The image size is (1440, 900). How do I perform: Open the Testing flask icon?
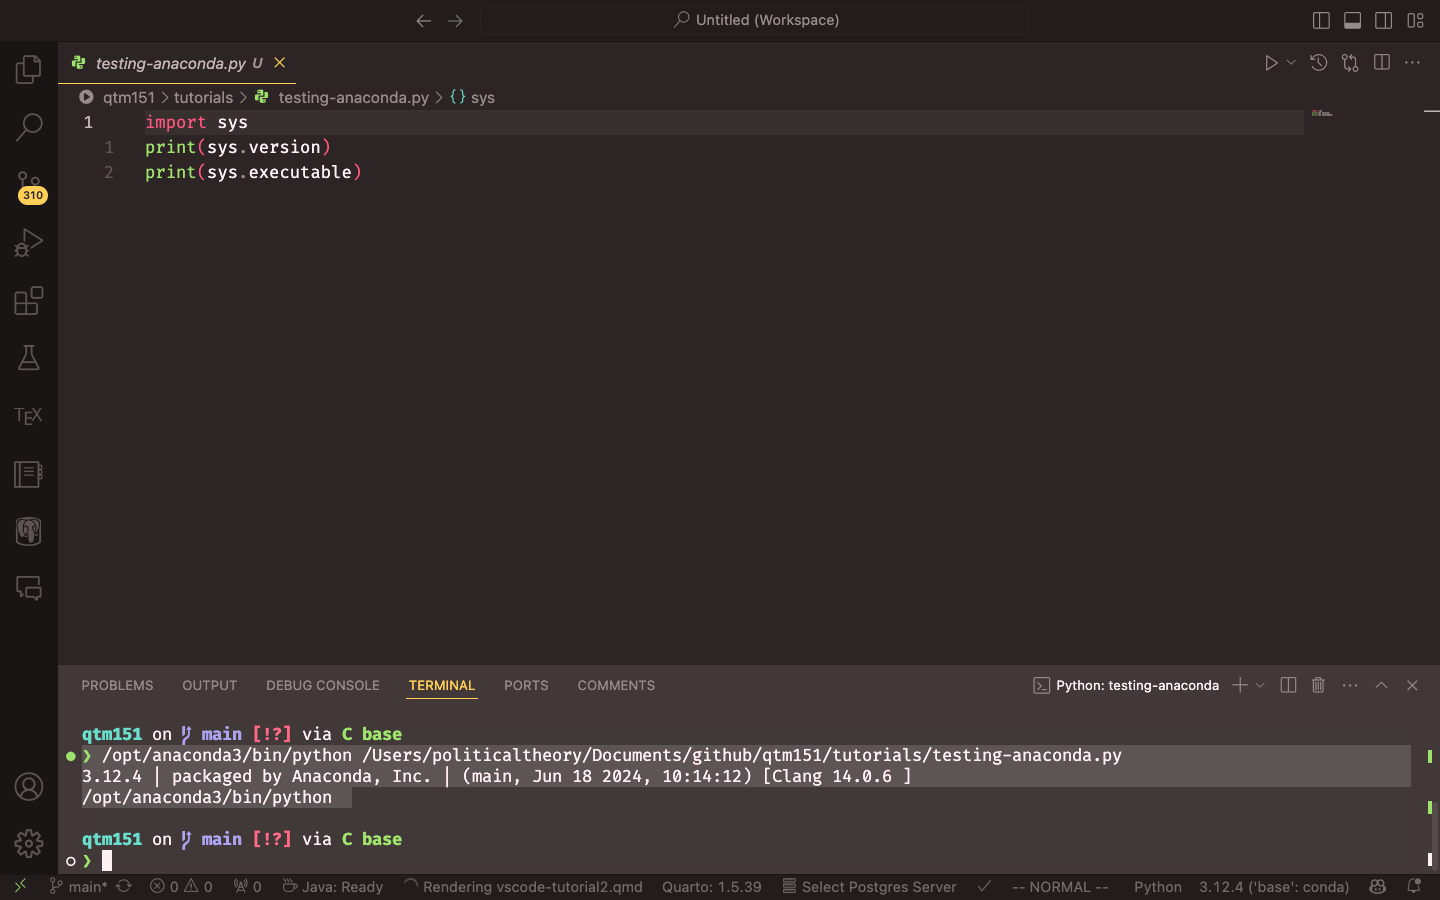[x=29, y=358]
